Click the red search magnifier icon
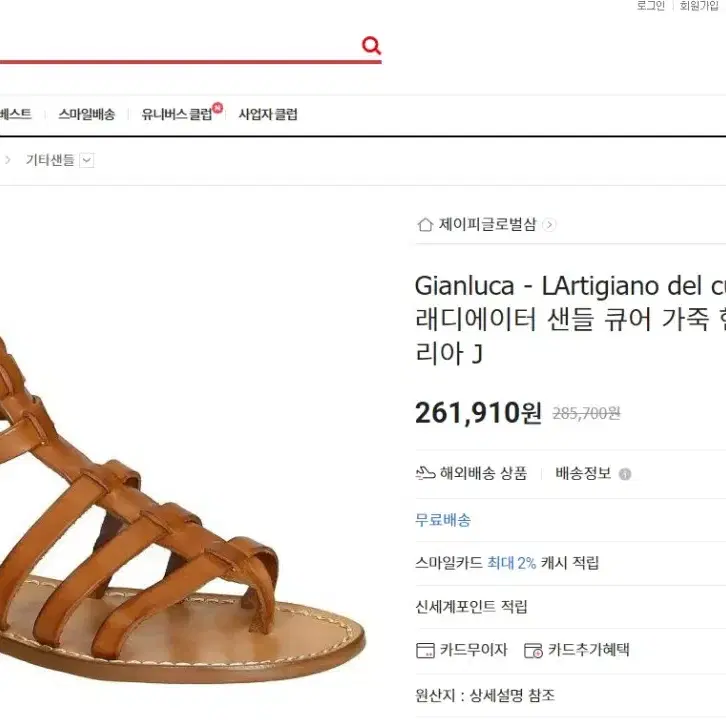Image resolution: width=726 pixels, height=726 pixels. tap(371, 45)
